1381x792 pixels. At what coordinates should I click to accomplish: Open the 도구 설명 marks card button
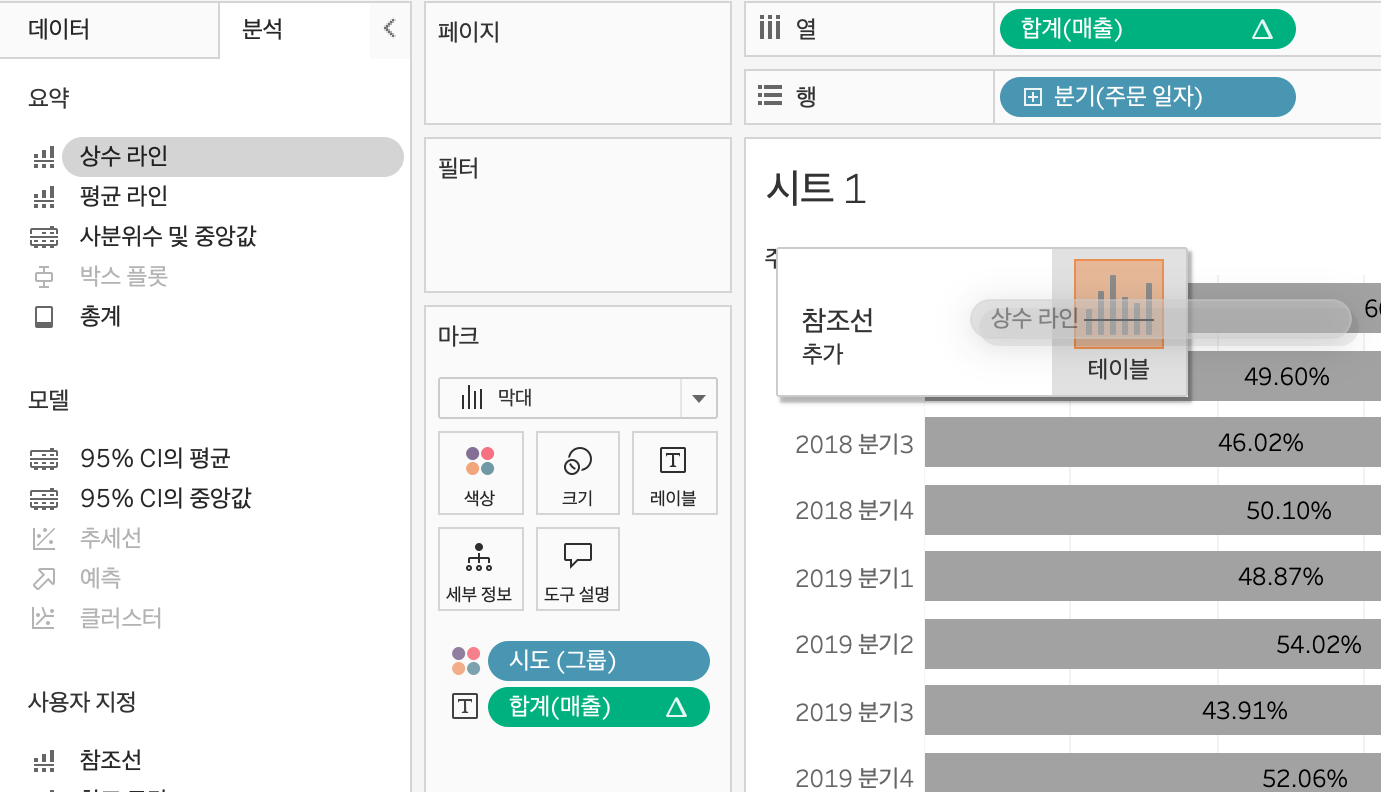click(x=578, y=569)
